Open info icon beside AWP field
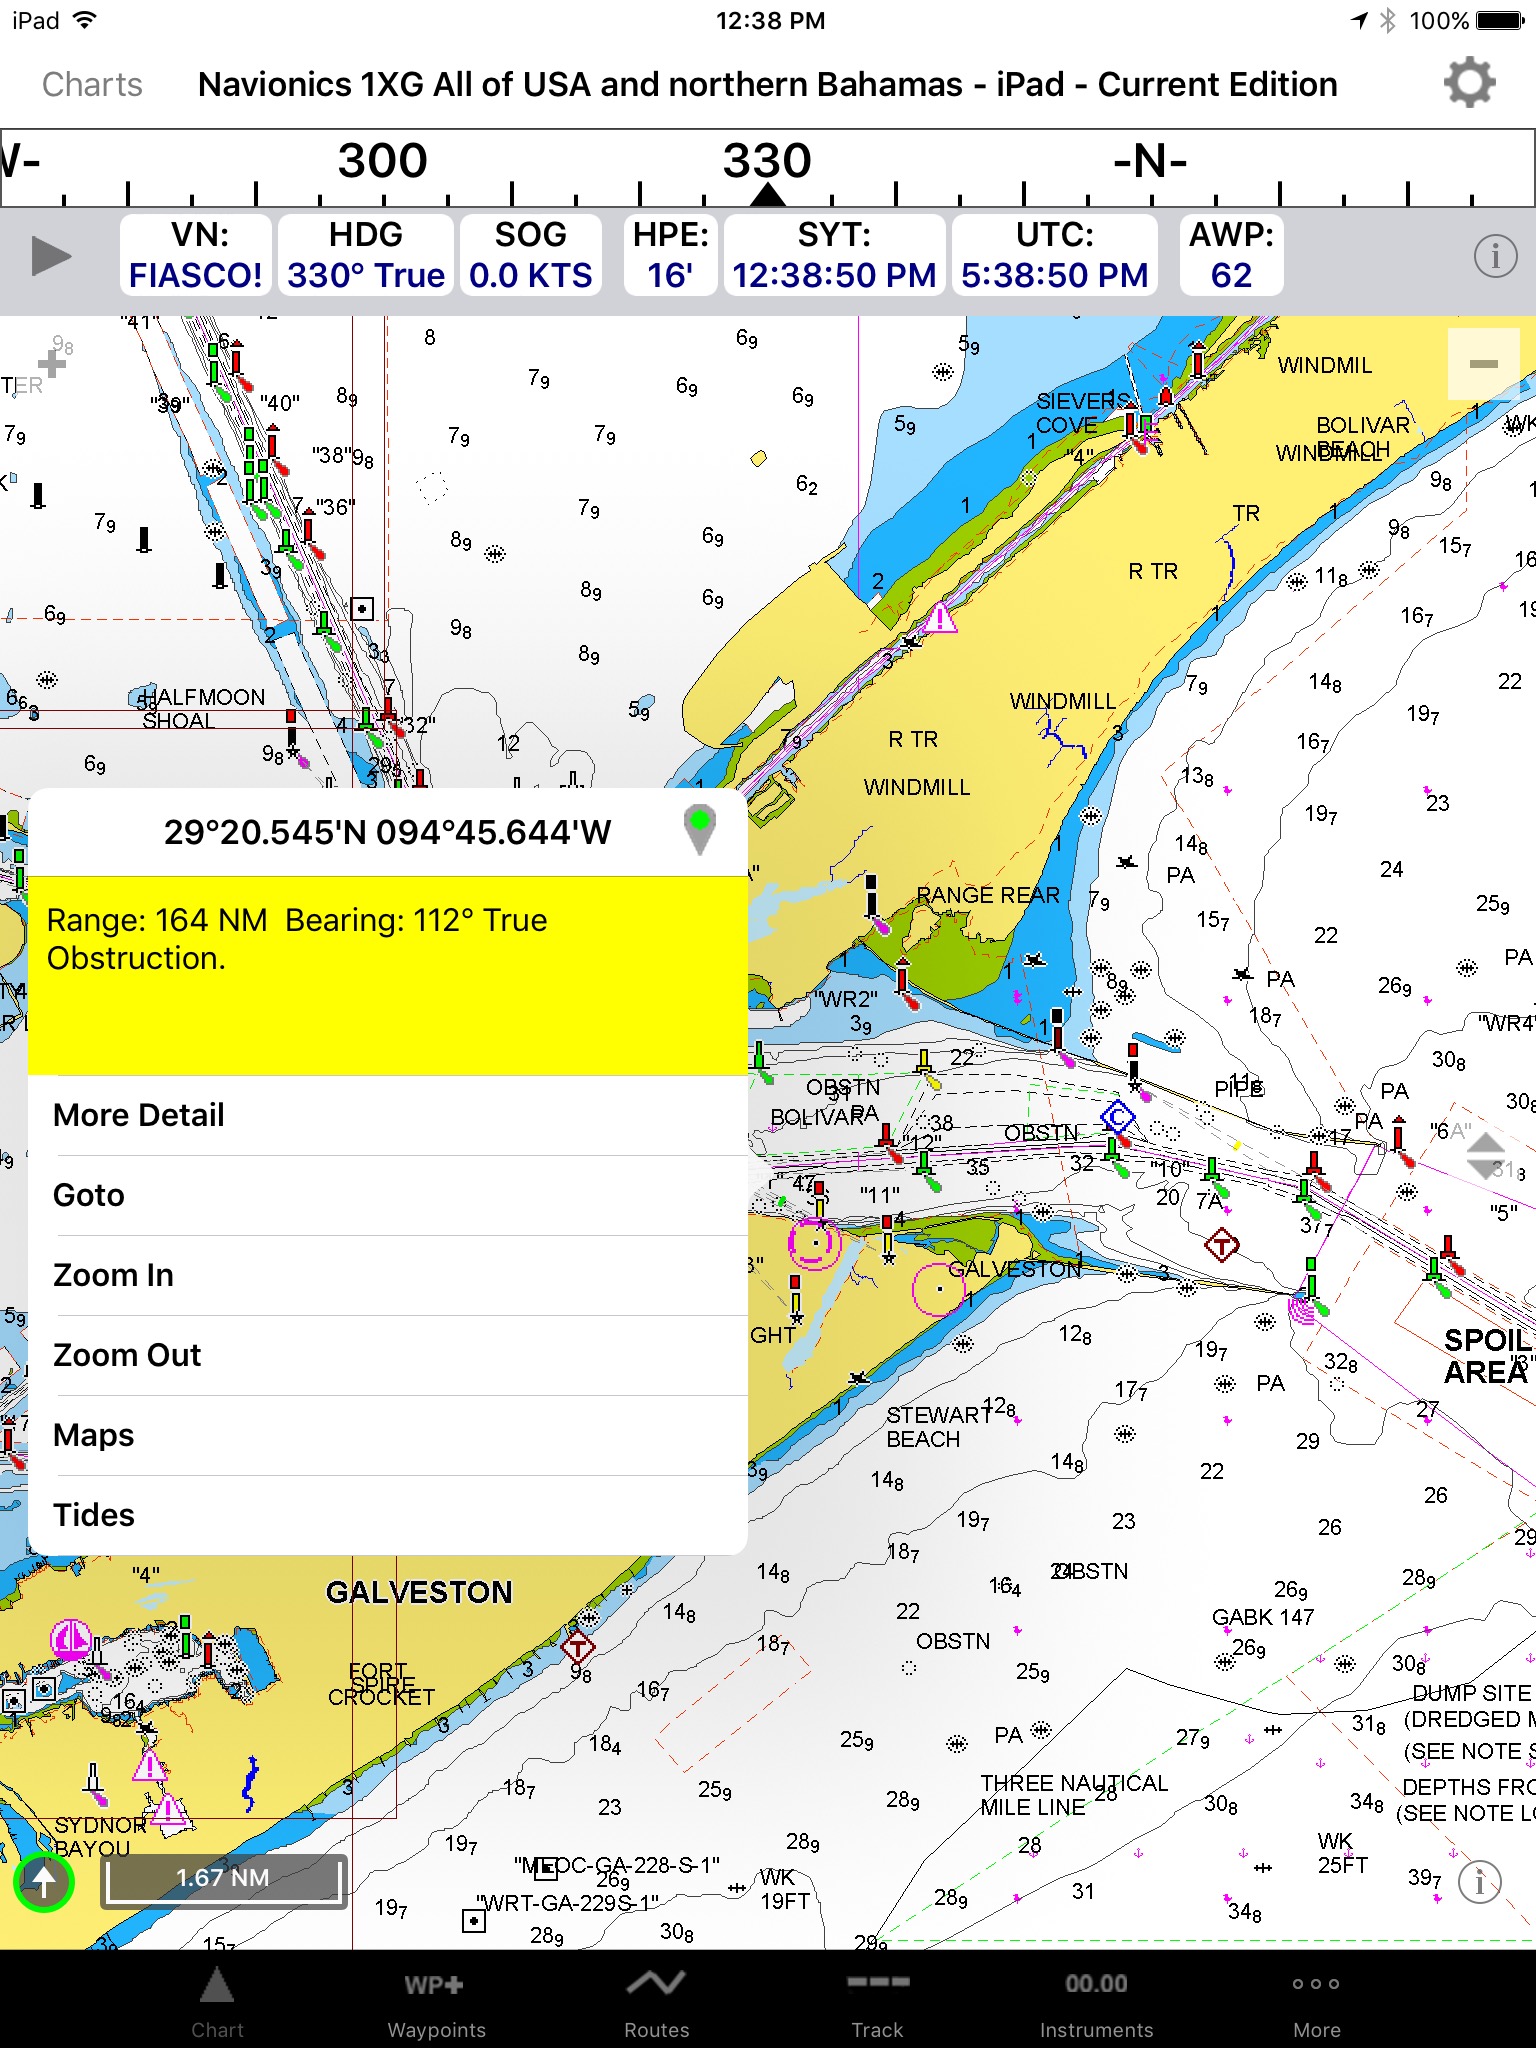 click(1495, 256)
